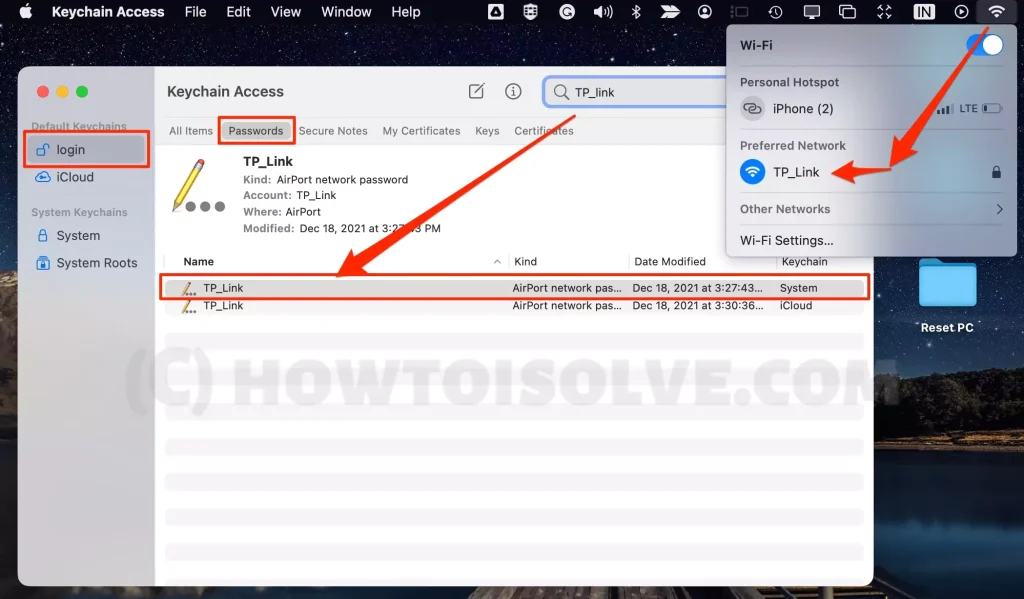Click the info button in toolbar
The height and width of the screenshot is (599, 1024).
513,91
